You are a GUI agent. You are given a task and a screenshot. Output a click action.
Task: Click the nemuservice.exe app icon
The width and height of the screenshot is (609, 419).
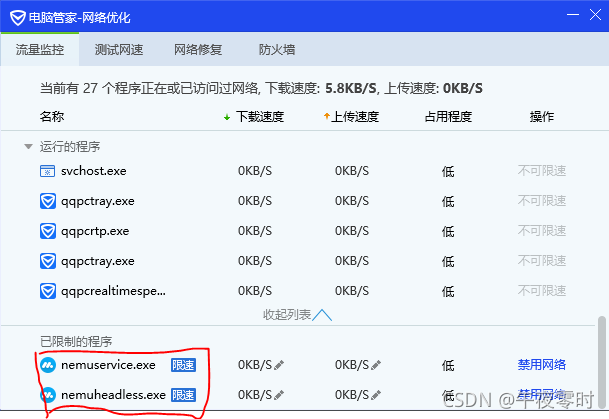coord(48,365)
